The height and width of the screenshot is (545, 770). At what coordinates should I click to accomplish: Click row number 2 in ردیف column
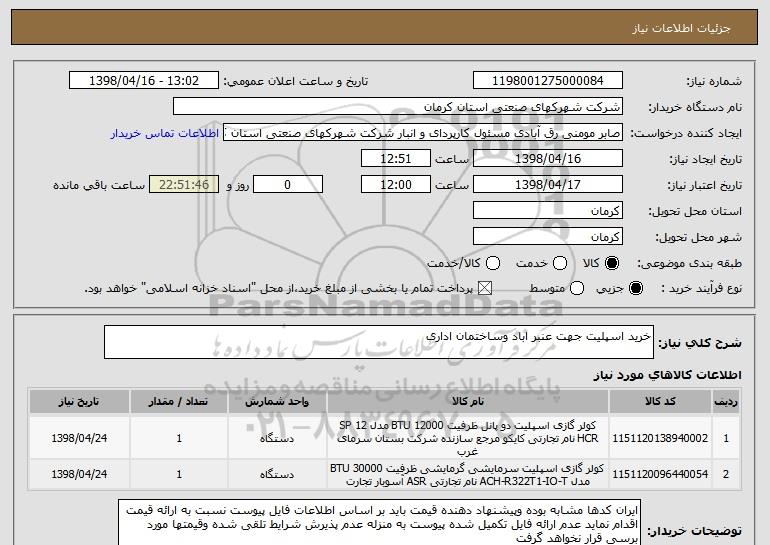coord(726,474)
